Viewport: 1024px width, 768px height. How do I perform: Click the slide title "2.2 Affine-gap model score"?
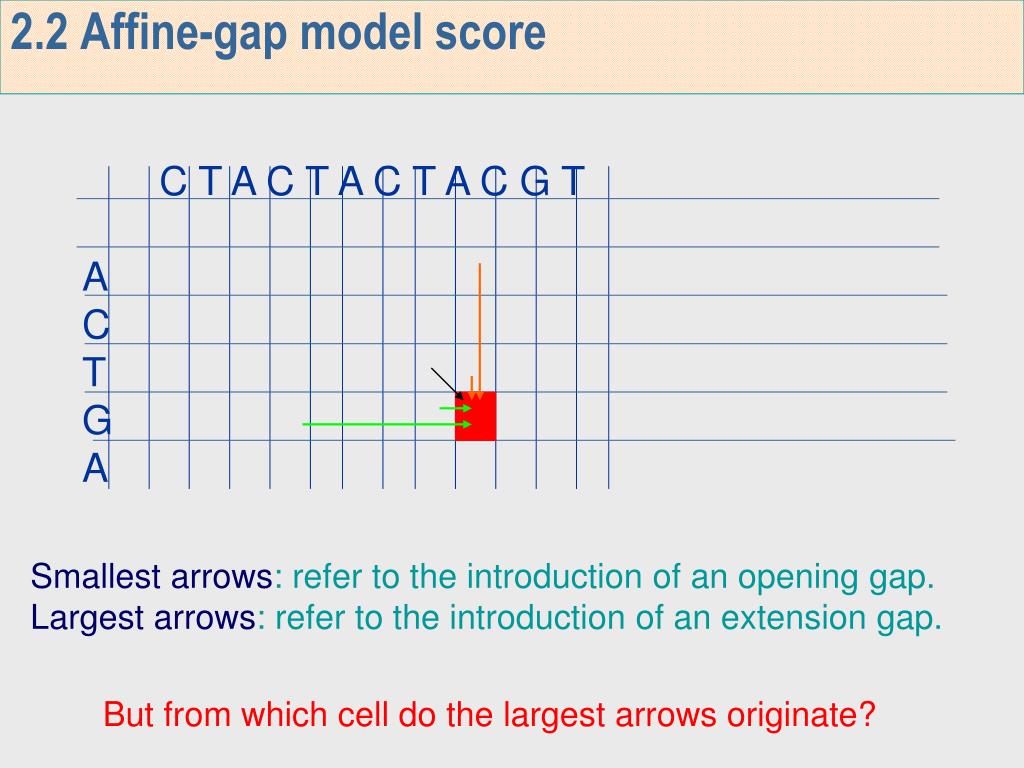click(278, 33)
